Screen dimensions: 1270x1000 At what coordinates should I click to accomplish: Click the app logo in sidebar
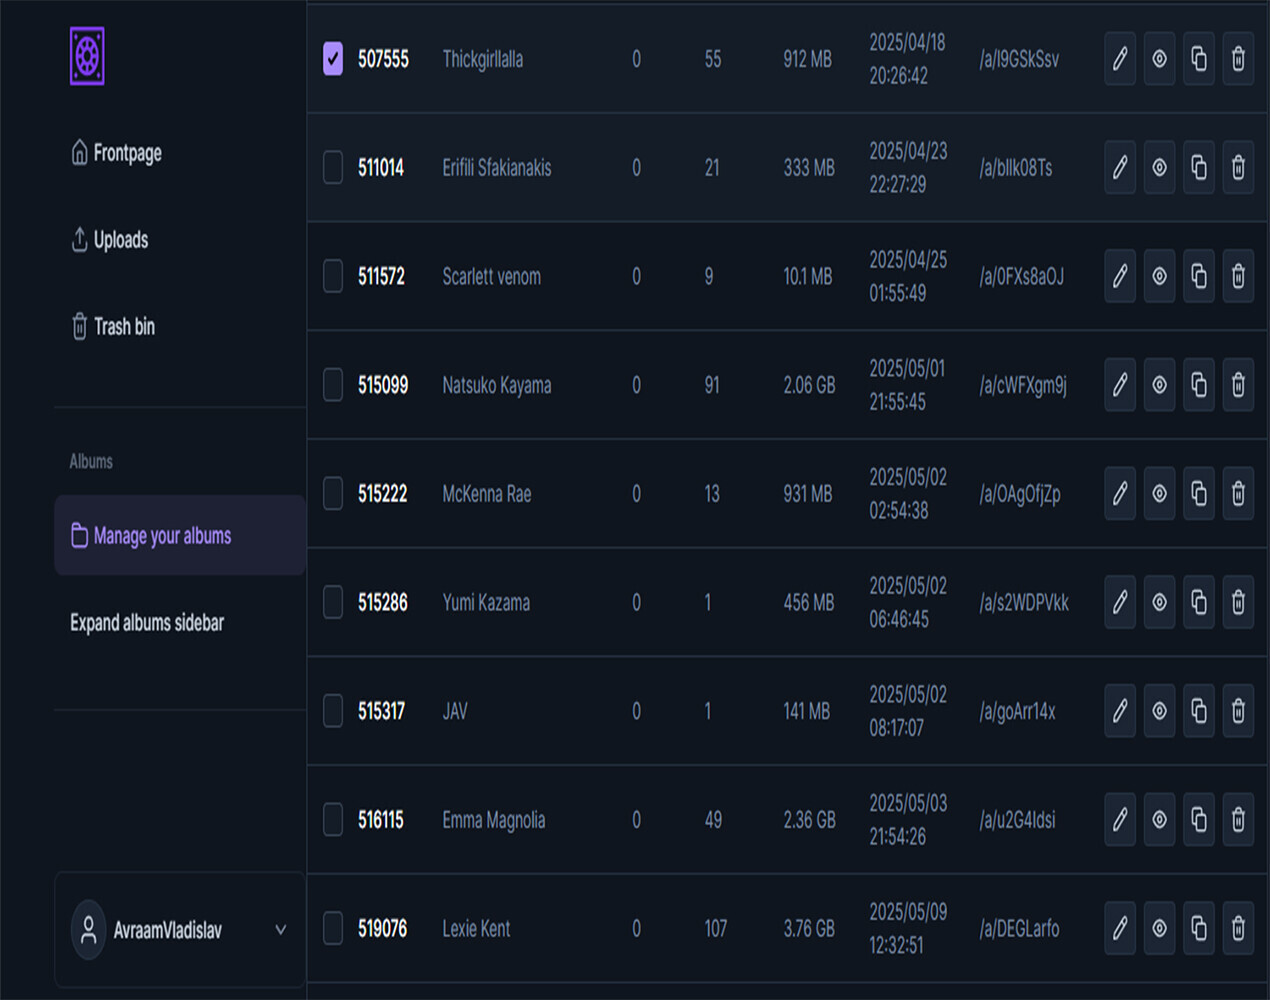point(87,56)
